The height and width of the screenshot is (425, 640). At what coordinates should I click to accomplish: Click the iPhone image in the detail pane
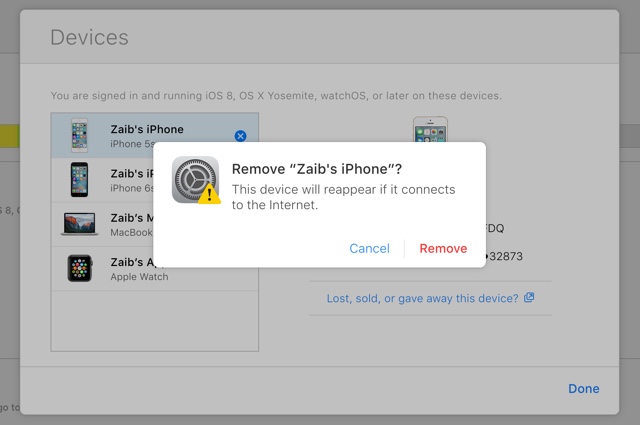430,129
